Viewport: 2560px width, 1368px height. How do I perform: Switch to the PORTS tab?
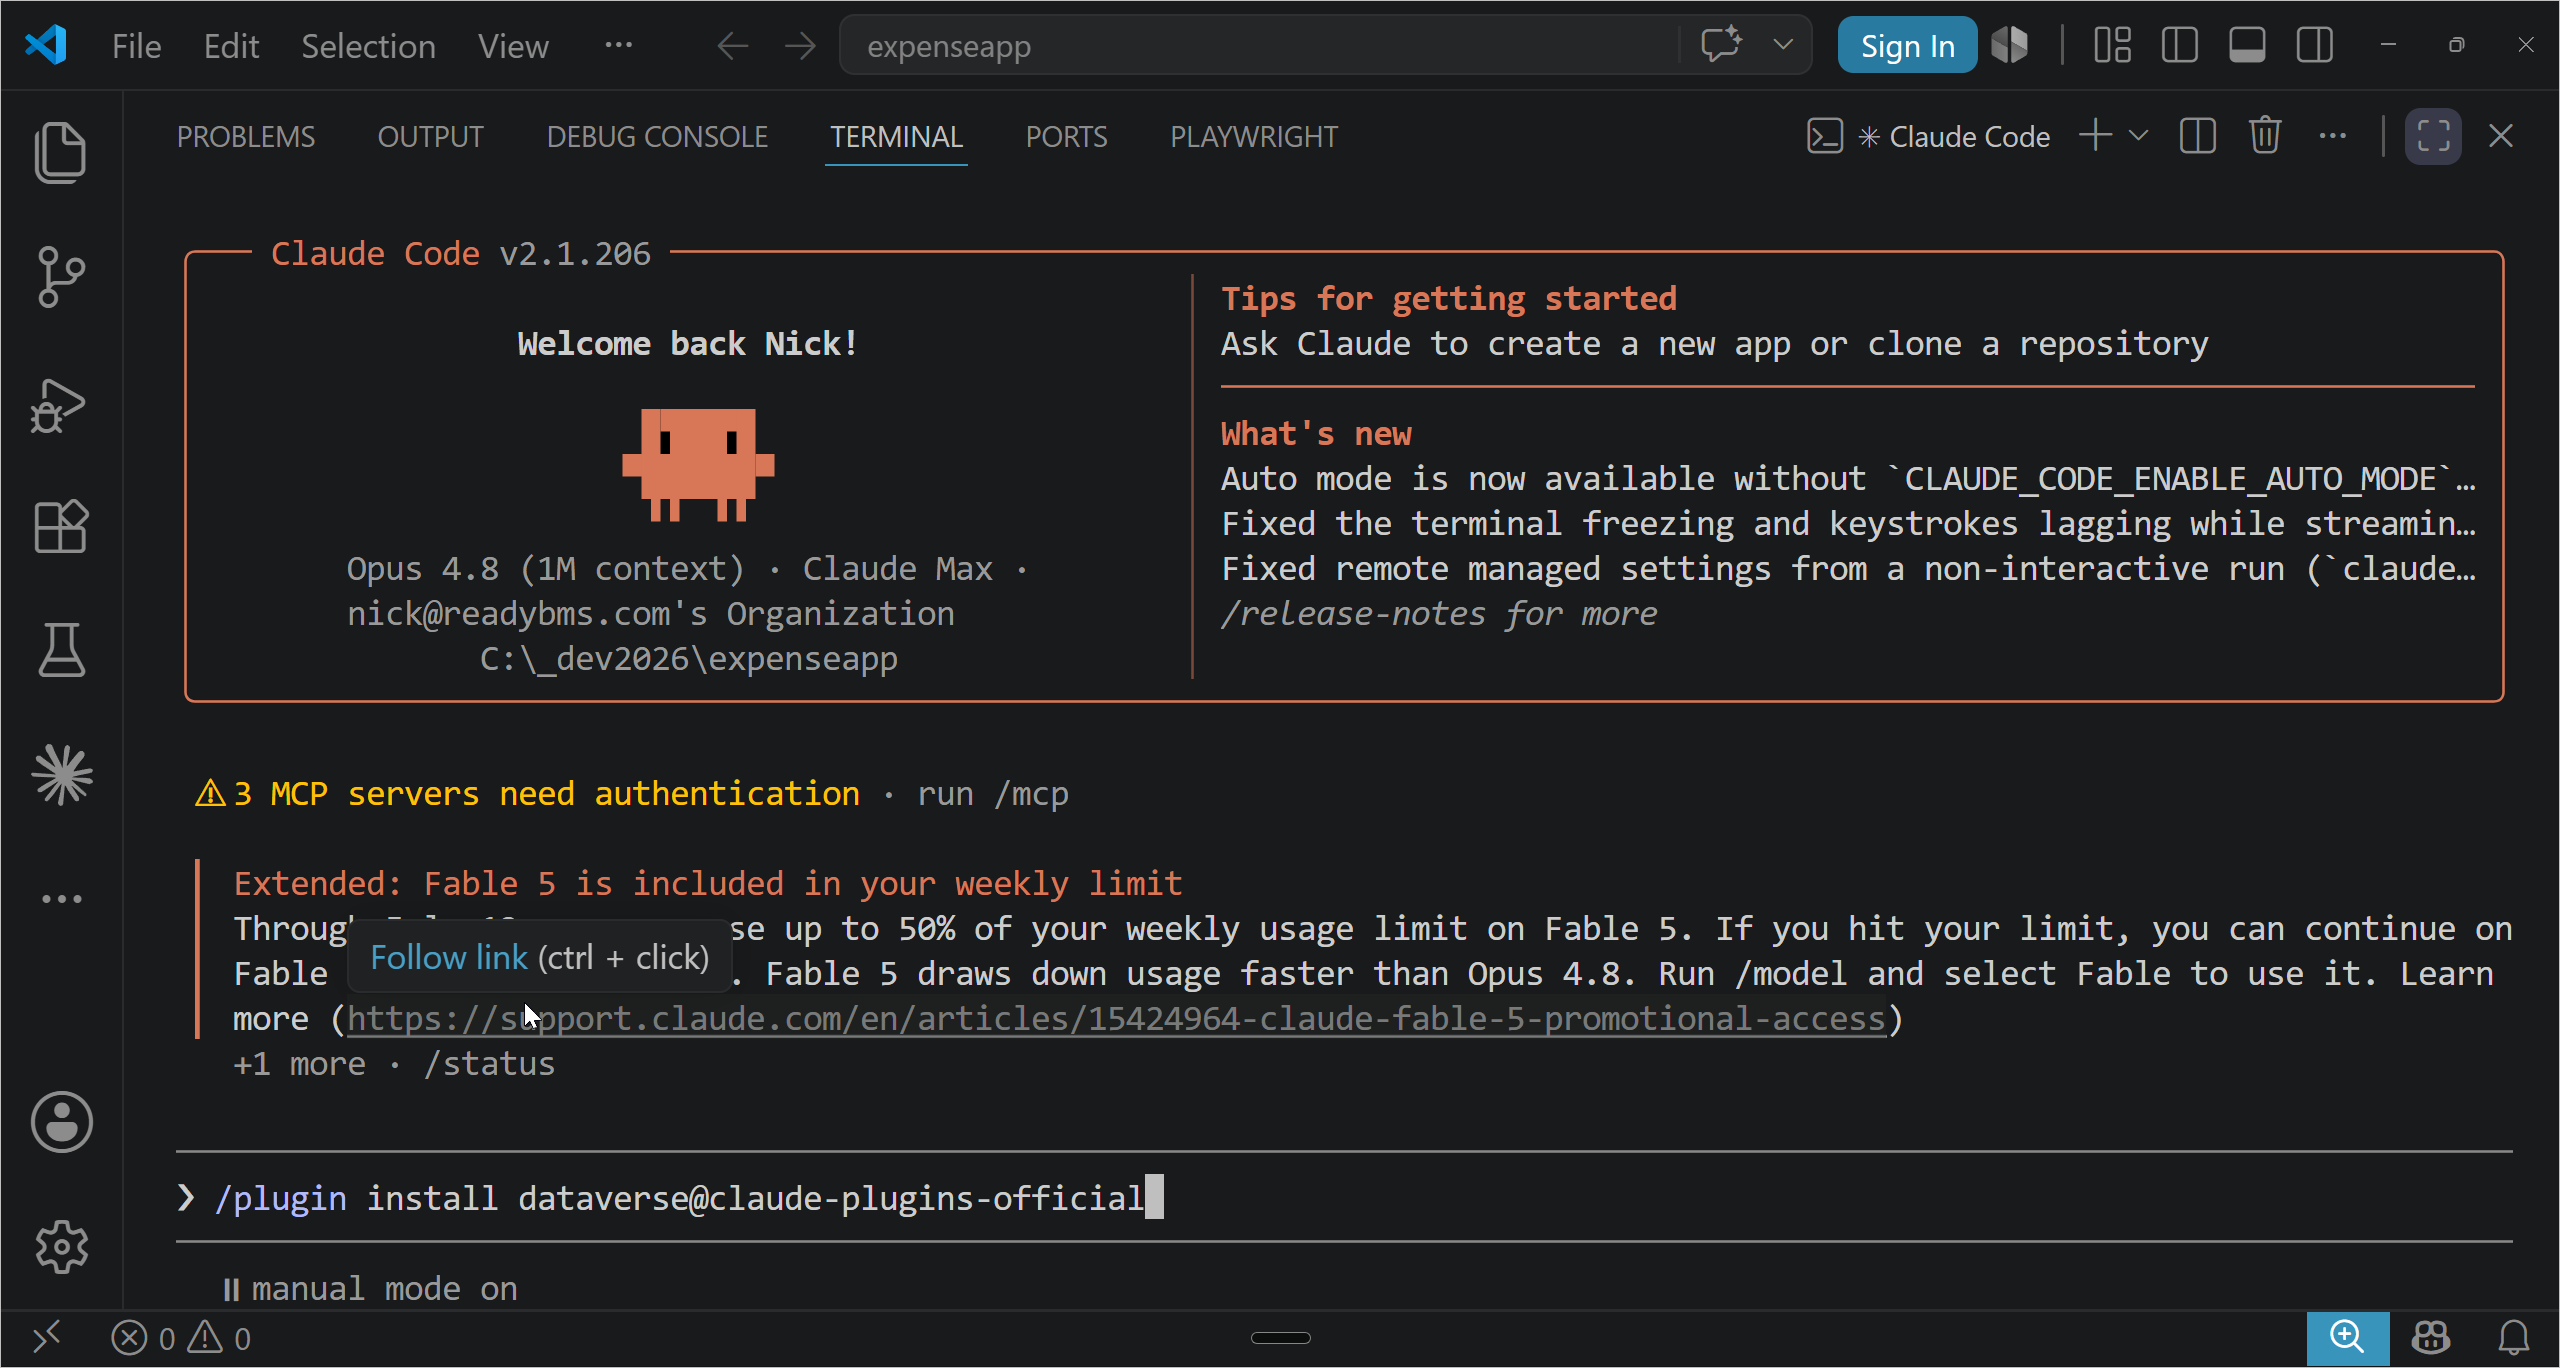pyautogui.click(x=1066, y=137)
